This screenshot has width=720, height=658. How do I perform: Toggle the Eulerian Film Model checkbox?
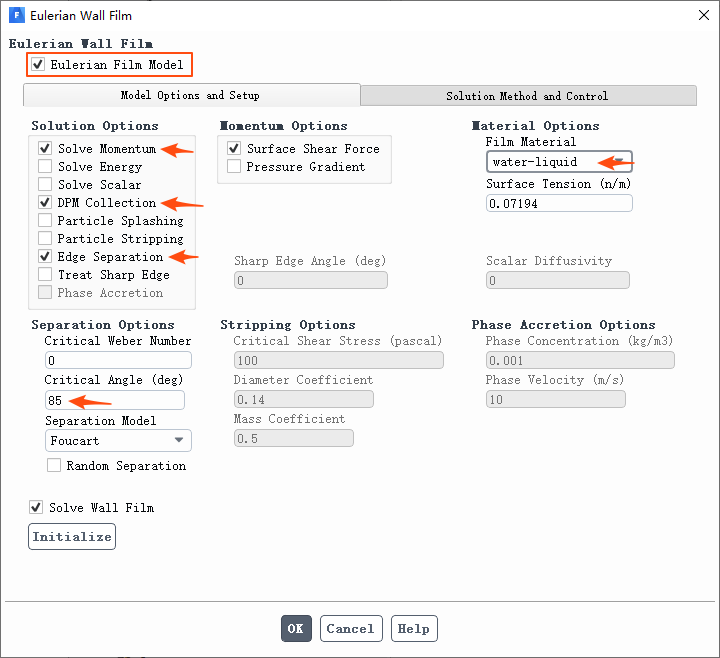pos(38,65)
